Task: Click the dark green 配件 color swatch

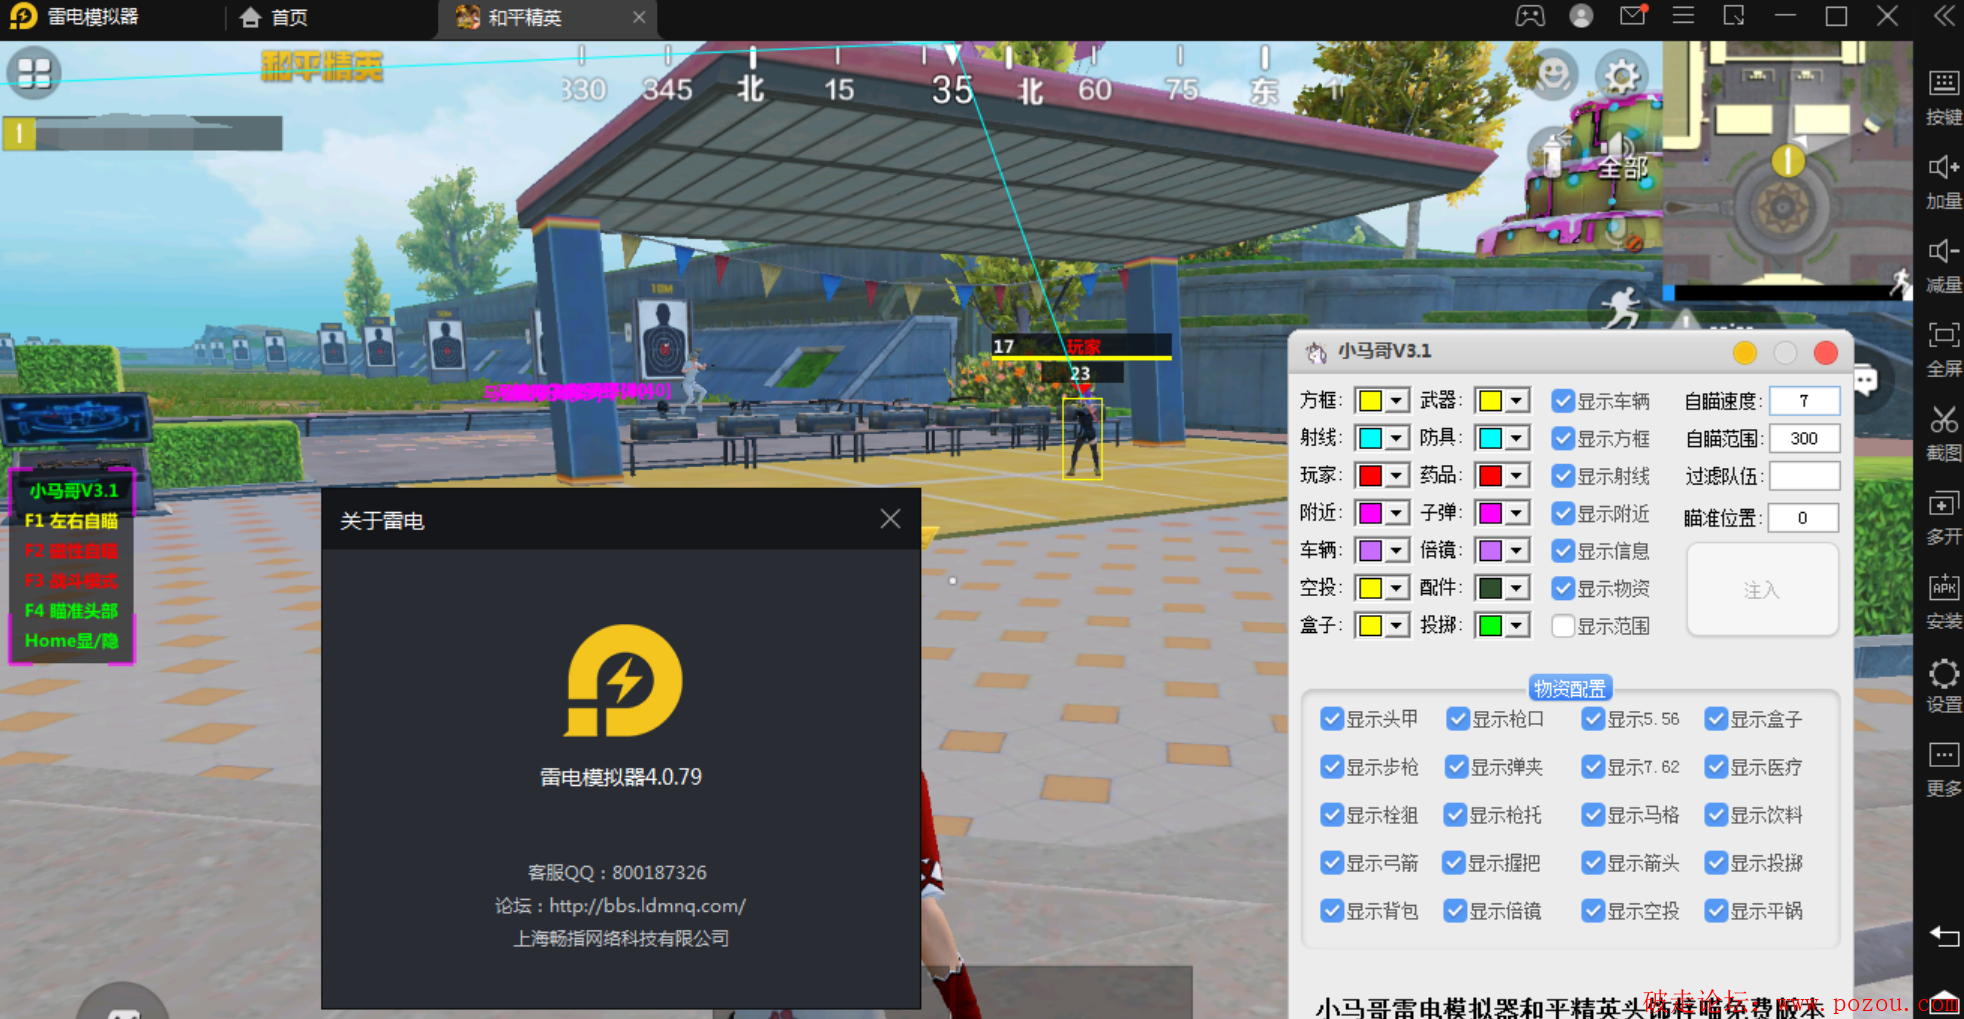Action: point(1490,588)
